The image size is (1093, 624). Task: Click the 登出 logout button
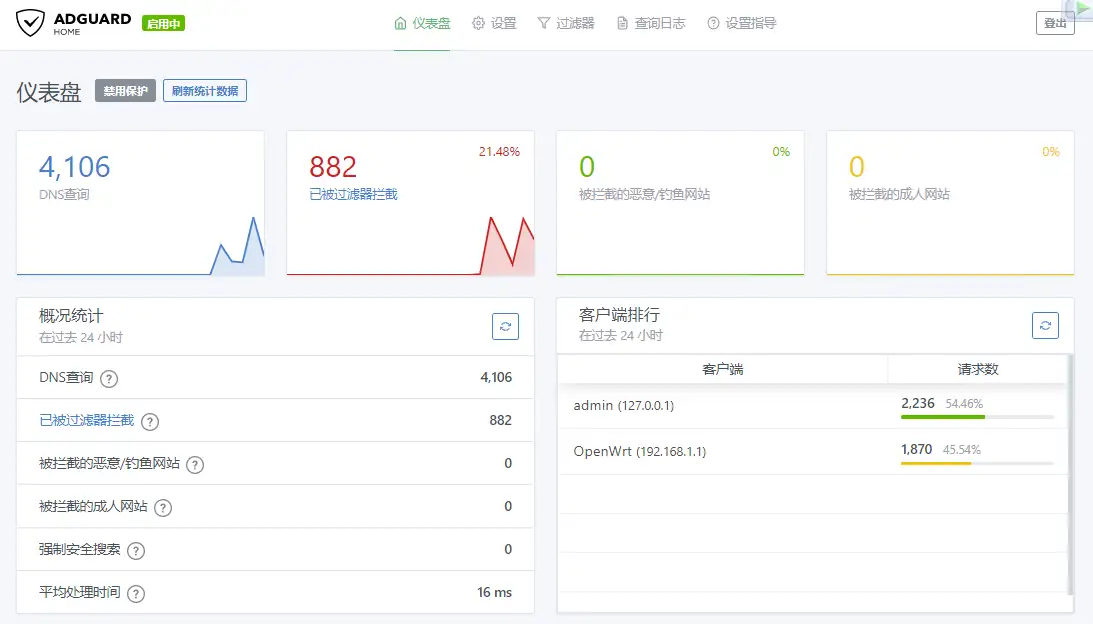click(x=1055, y=23)
